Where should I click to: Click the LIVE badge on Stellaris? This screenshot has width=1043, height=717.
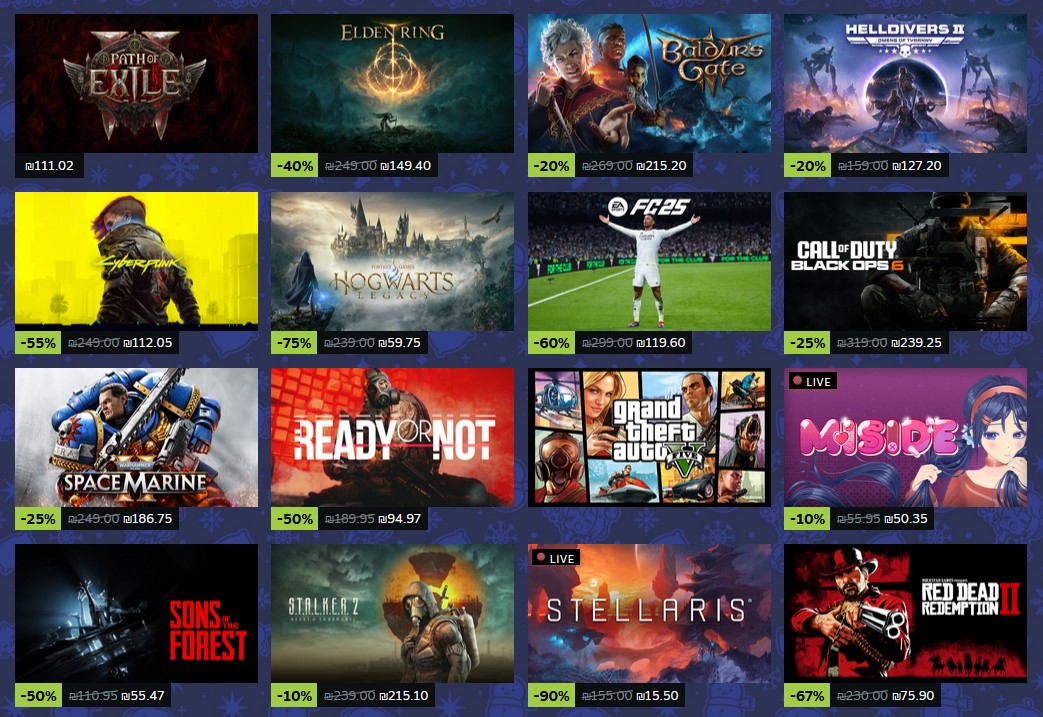(x=555, y=558)
